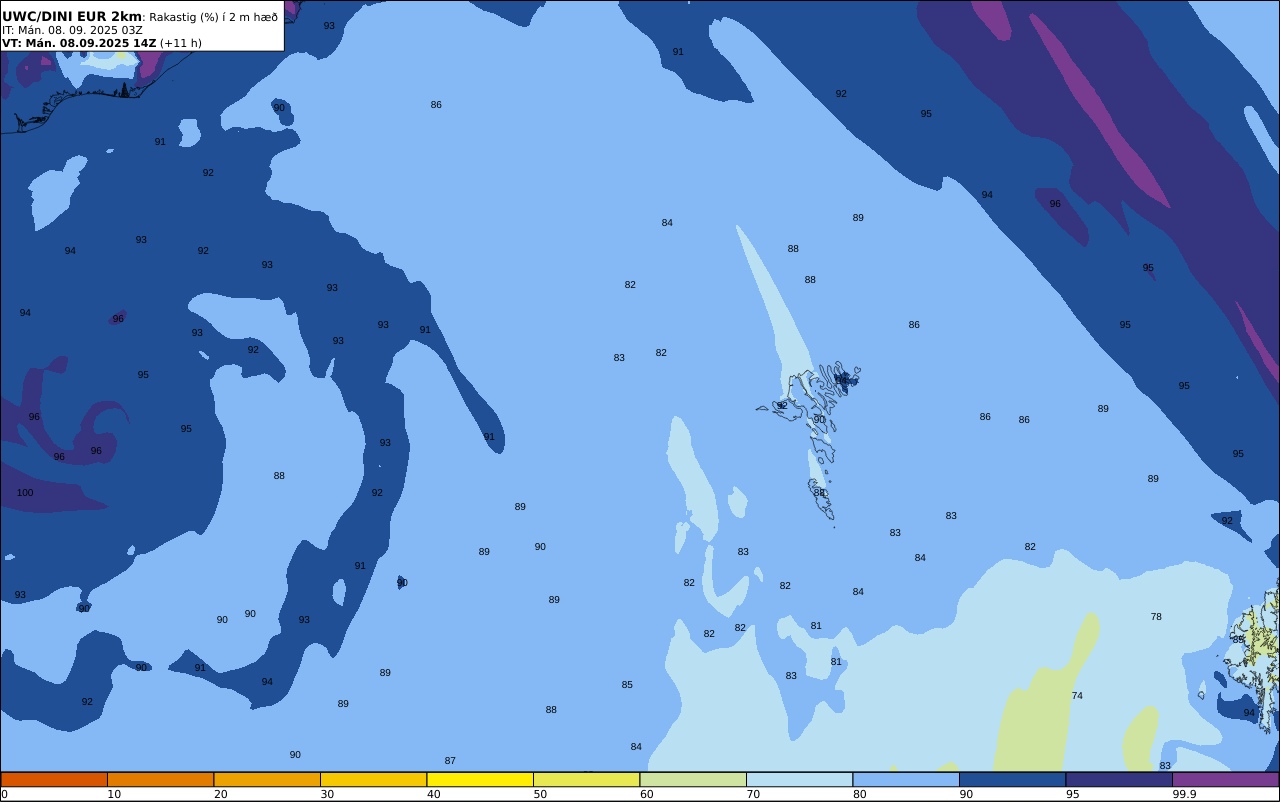The width and height of the screenshot is (1280, 802).
Task: Click the 'VT: Mán. 08.09.2025 14Z' line
Action: [79, 43]
